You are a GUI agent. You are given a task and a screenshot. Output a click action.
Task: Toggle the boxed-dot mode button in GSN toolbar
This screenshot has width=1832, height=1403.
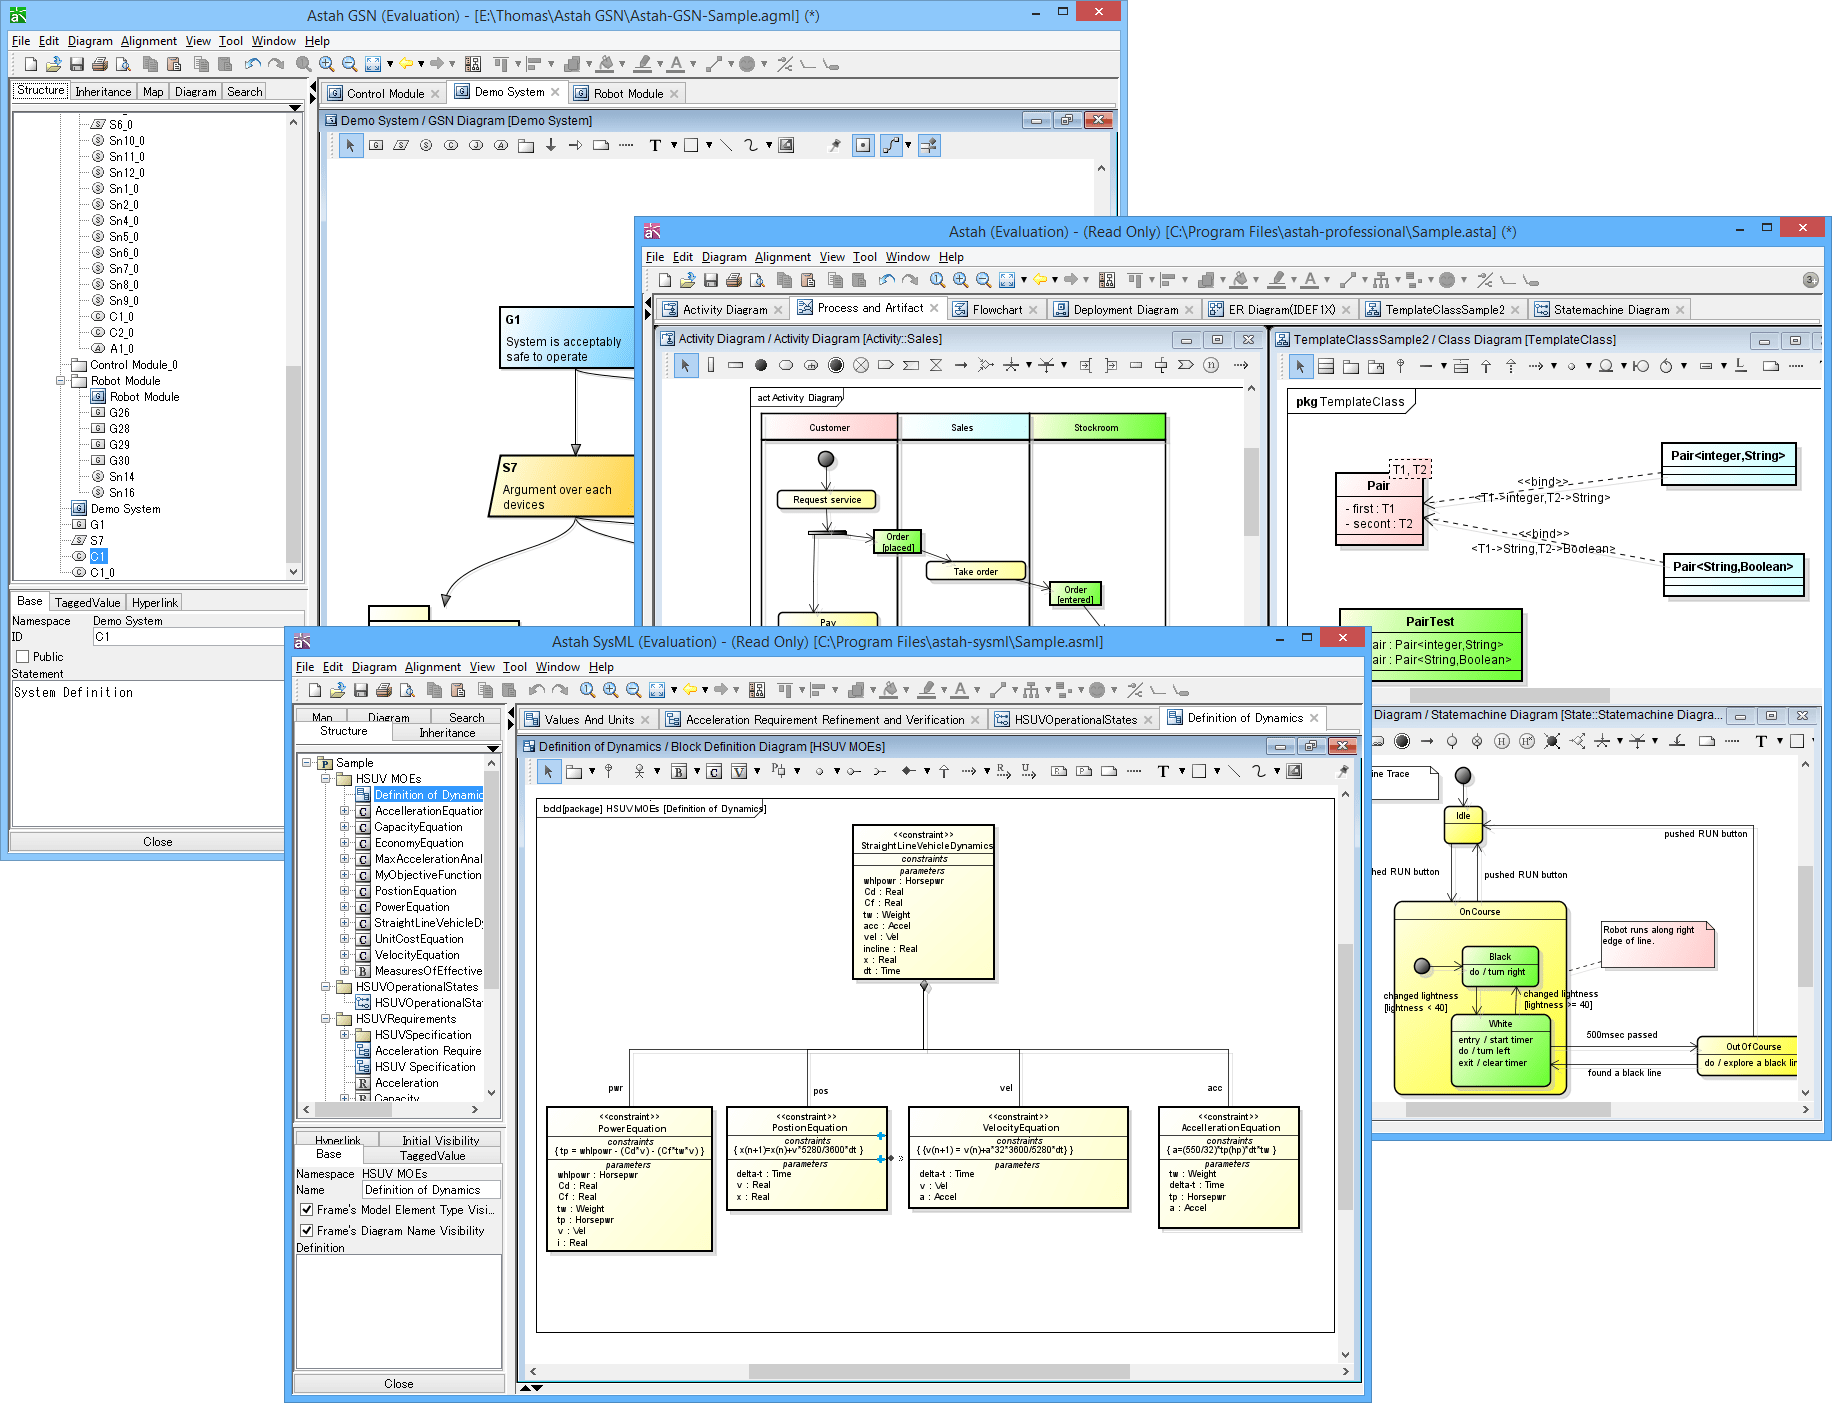[863, 145]
